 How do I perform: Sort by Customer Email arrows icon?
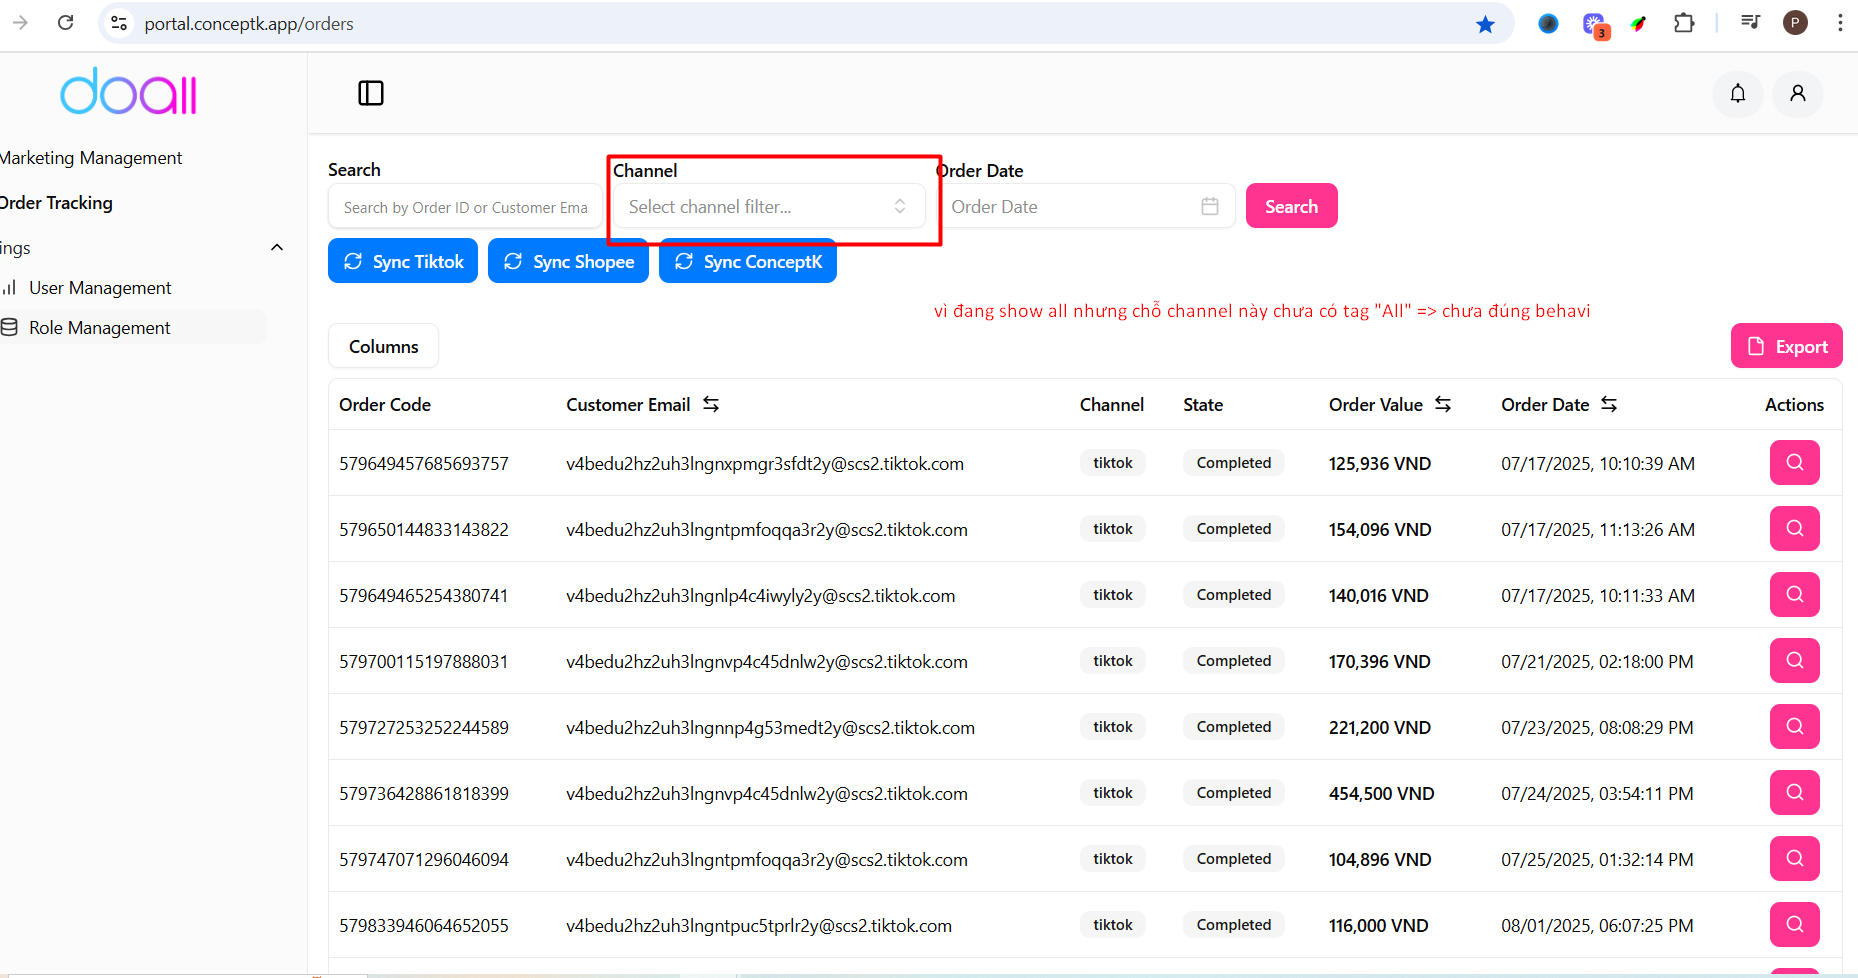click(711, 404)
